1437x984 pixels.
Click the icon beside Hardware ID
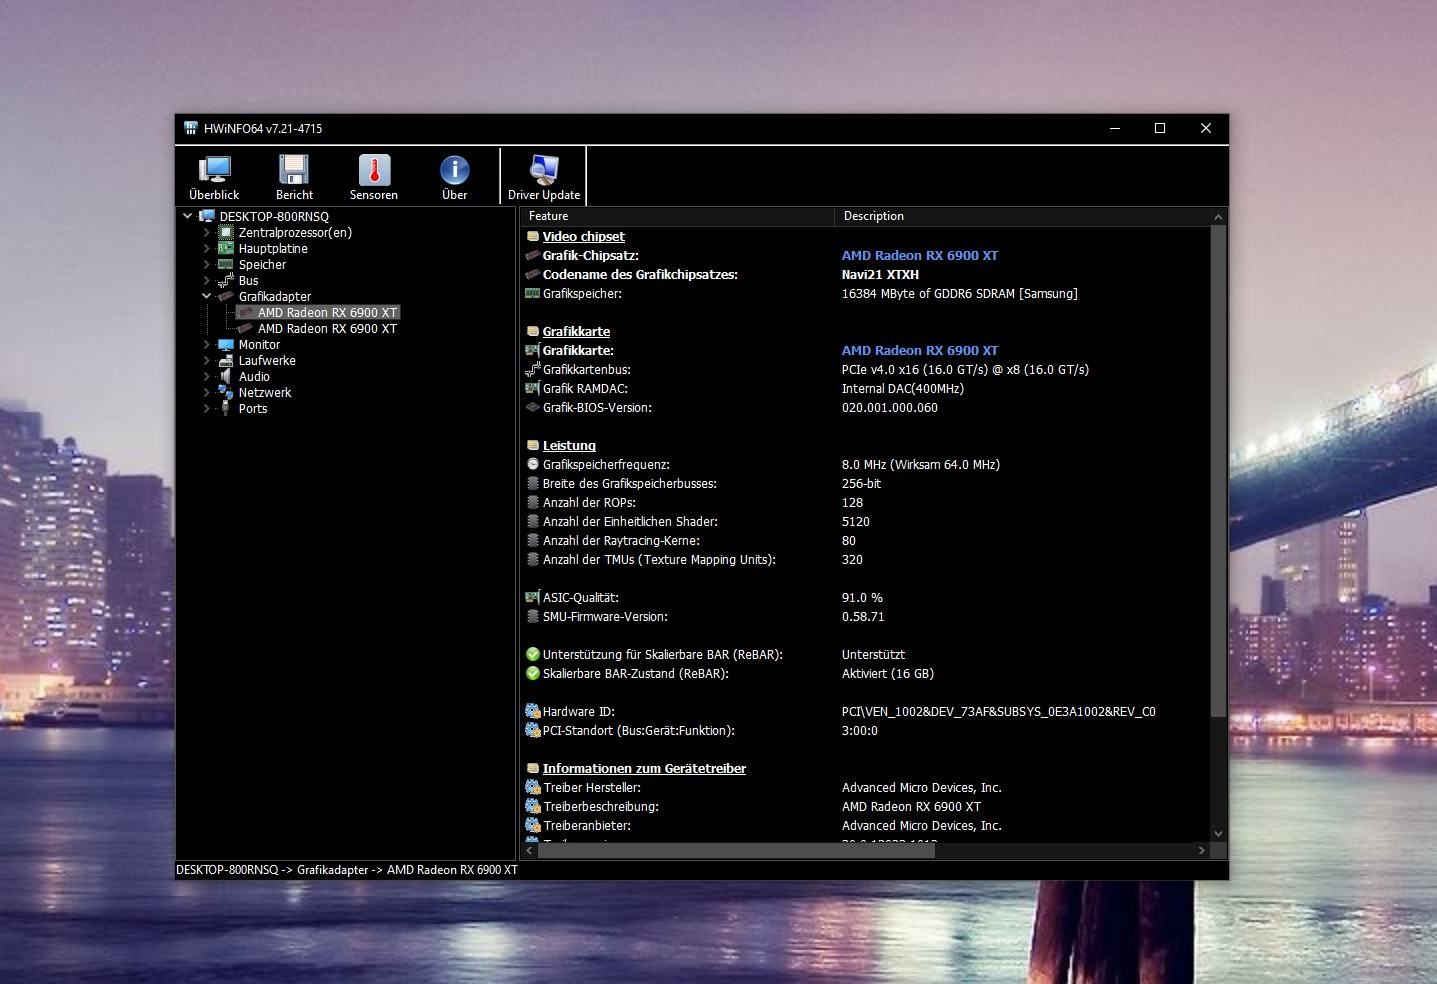click(x=532, y=711)
